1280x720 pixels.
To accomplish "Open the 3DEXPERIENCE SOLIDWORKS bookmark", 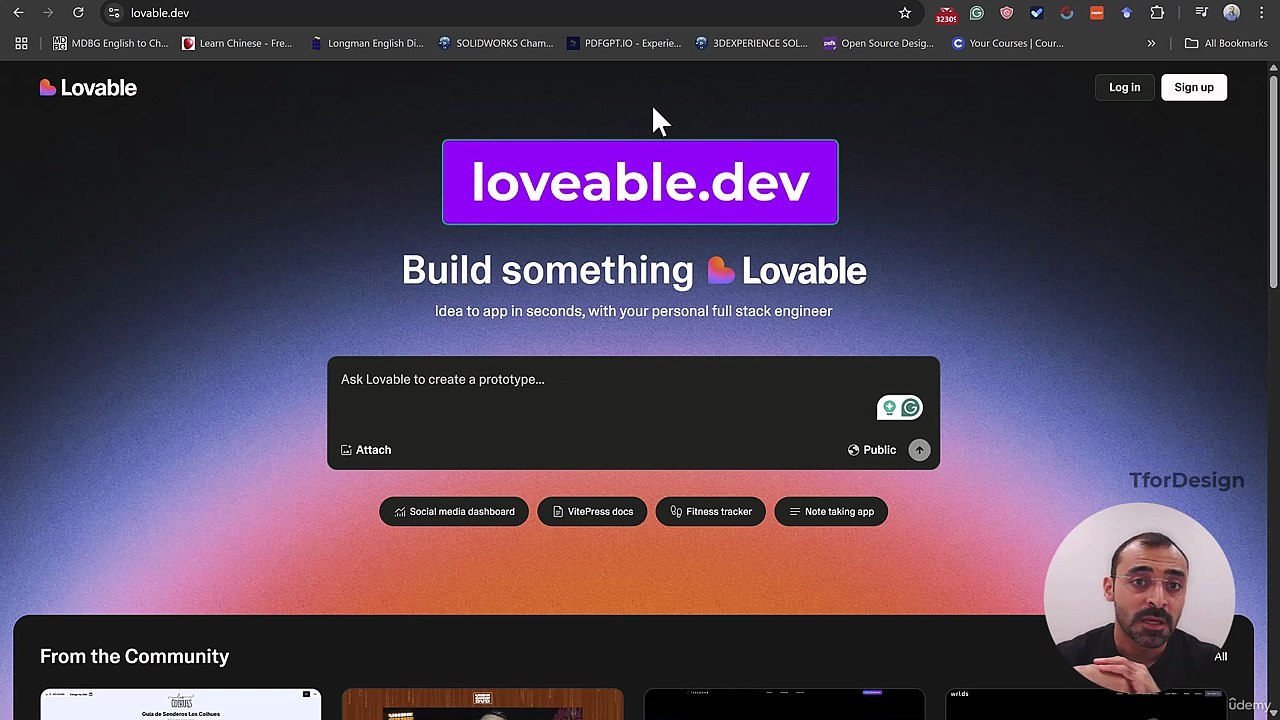I will point(751,43).
